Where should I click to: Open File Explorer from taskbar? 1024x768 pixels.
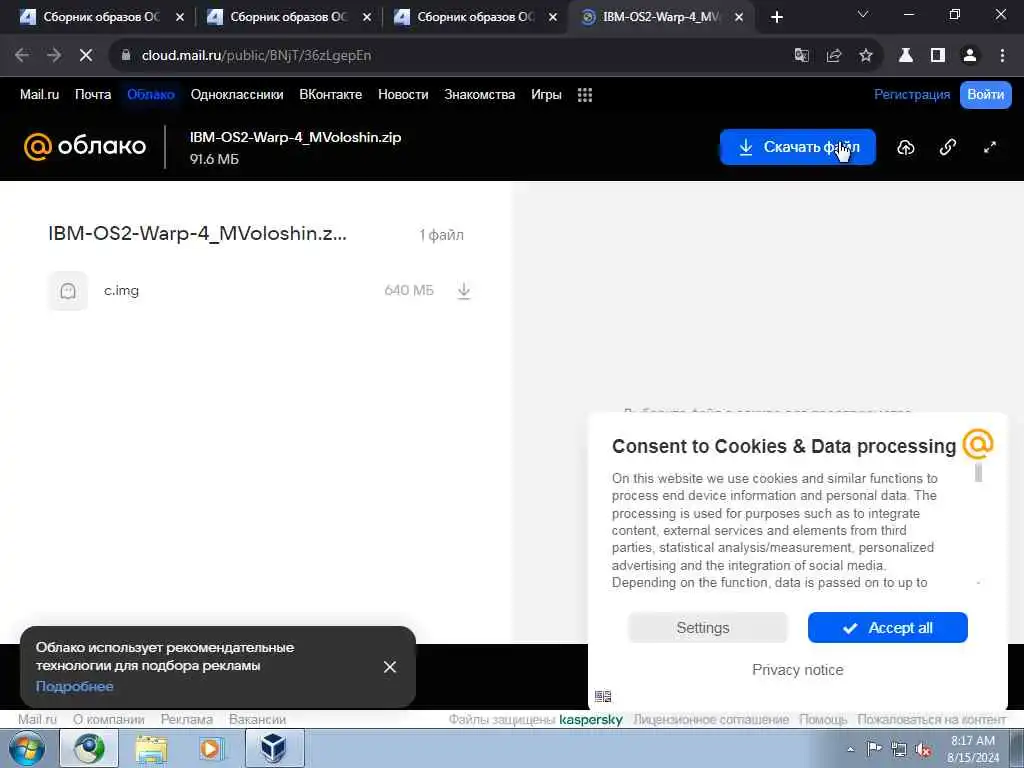(151, 748)
